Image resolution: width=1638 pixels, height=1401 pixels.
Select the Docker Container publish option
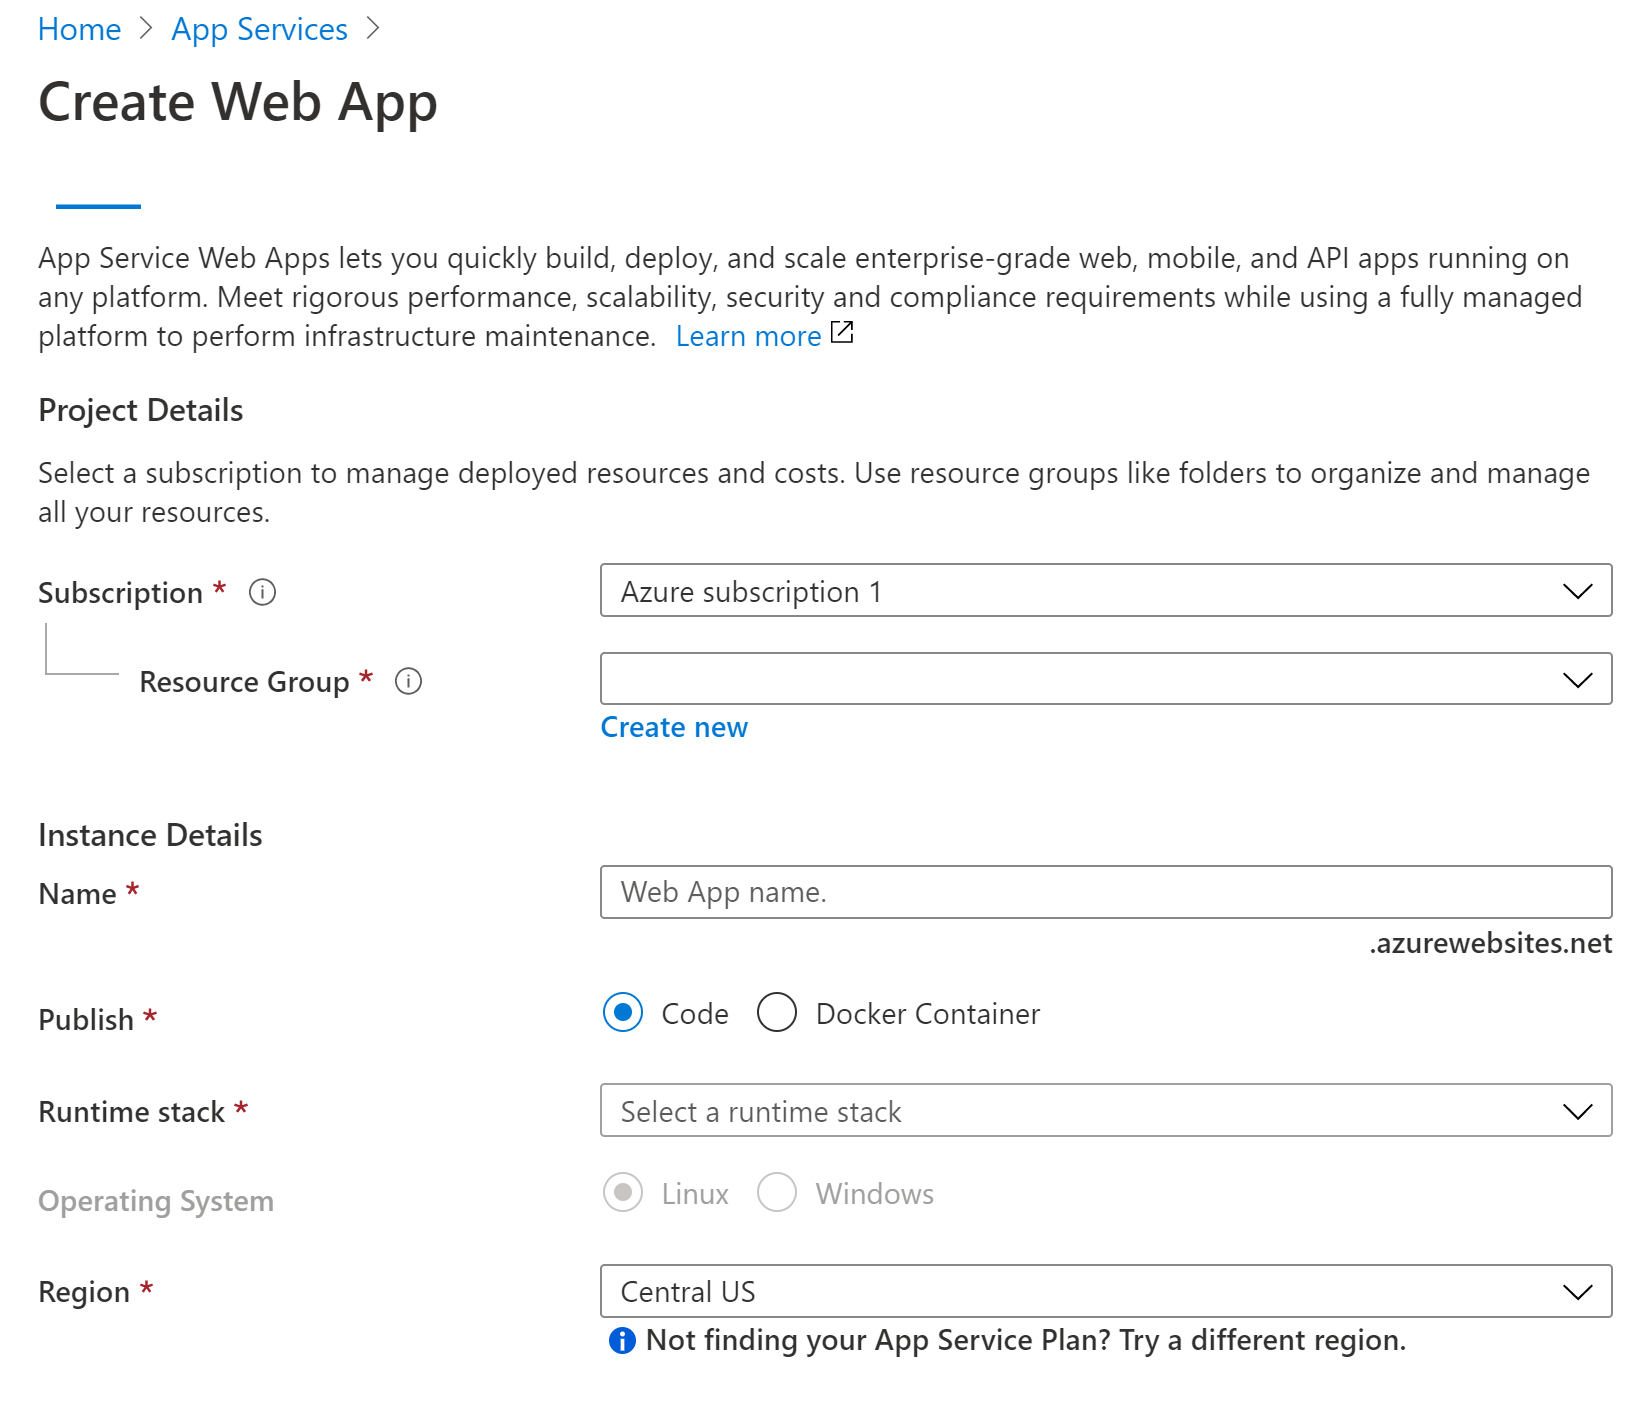pyautogui.click(x=777, y=1012)
